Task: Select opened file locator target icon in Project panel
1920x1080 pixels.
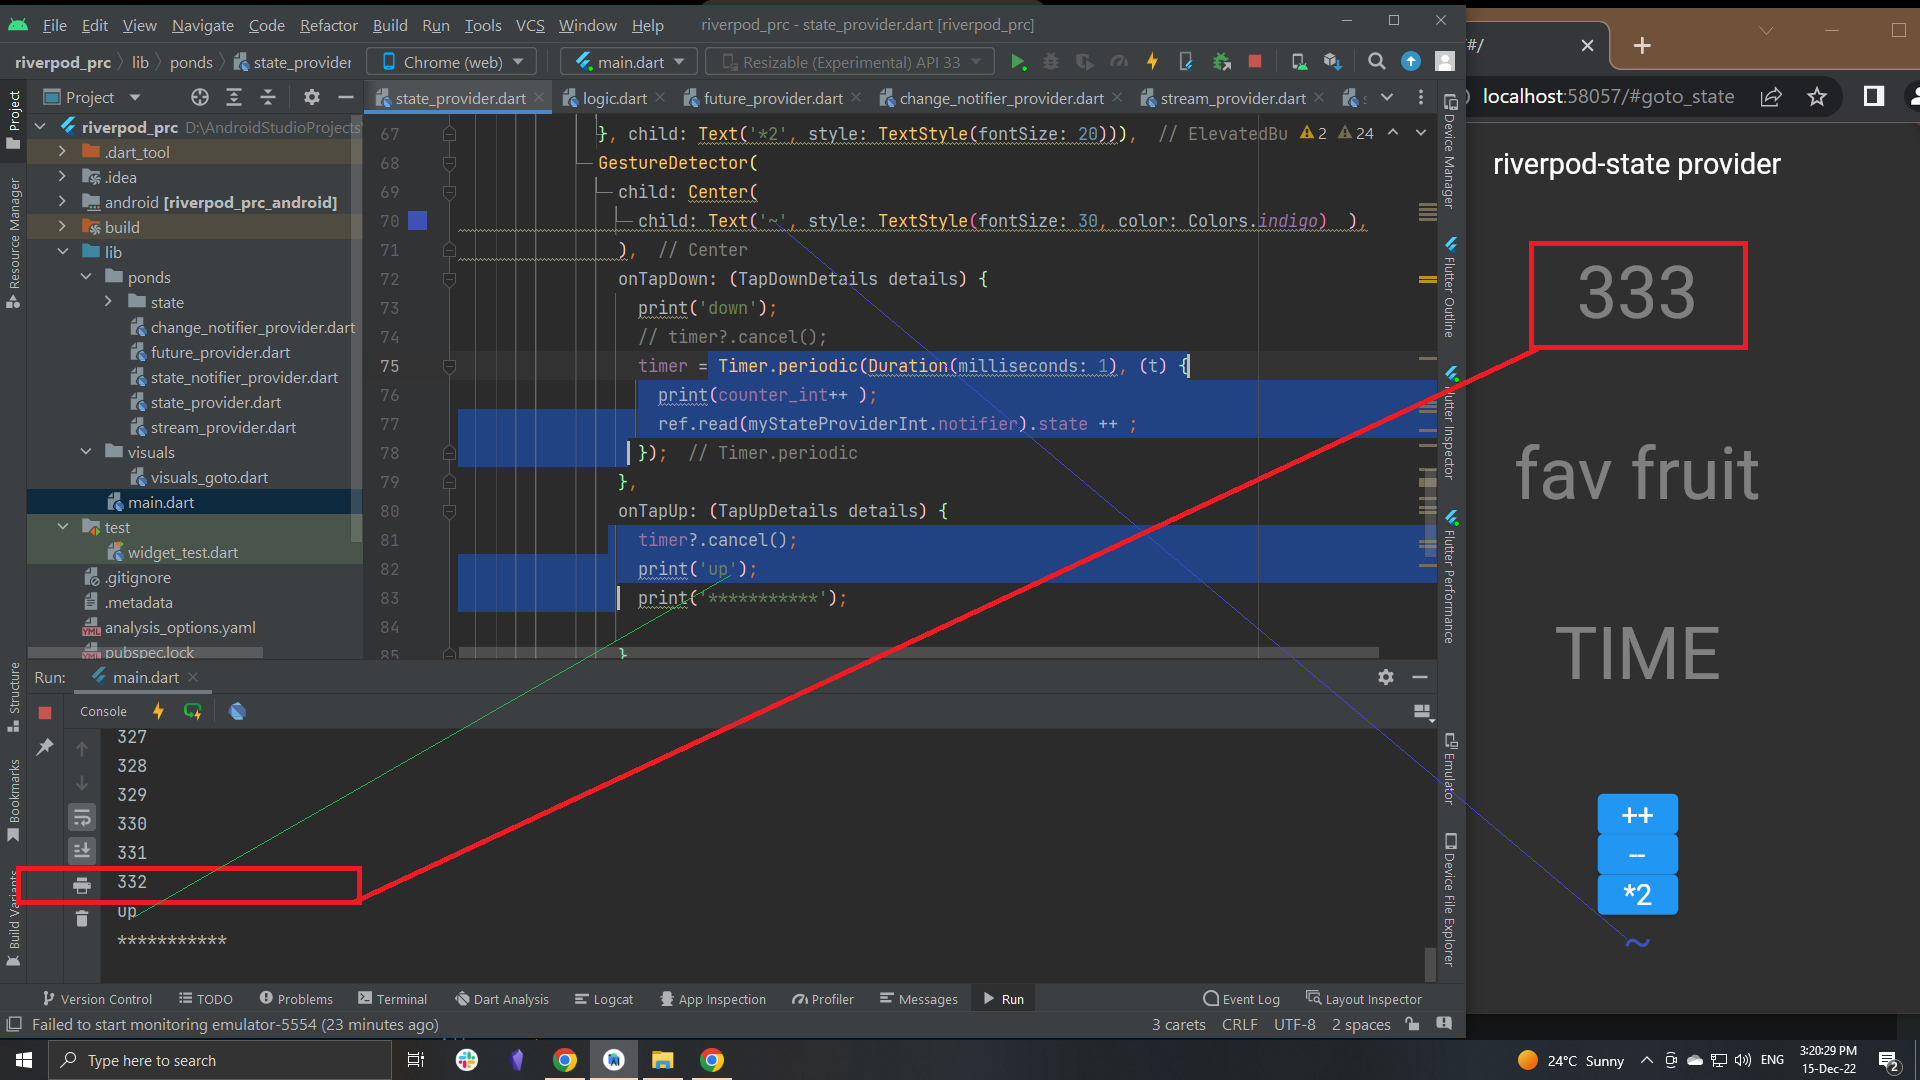Action: 200,97
